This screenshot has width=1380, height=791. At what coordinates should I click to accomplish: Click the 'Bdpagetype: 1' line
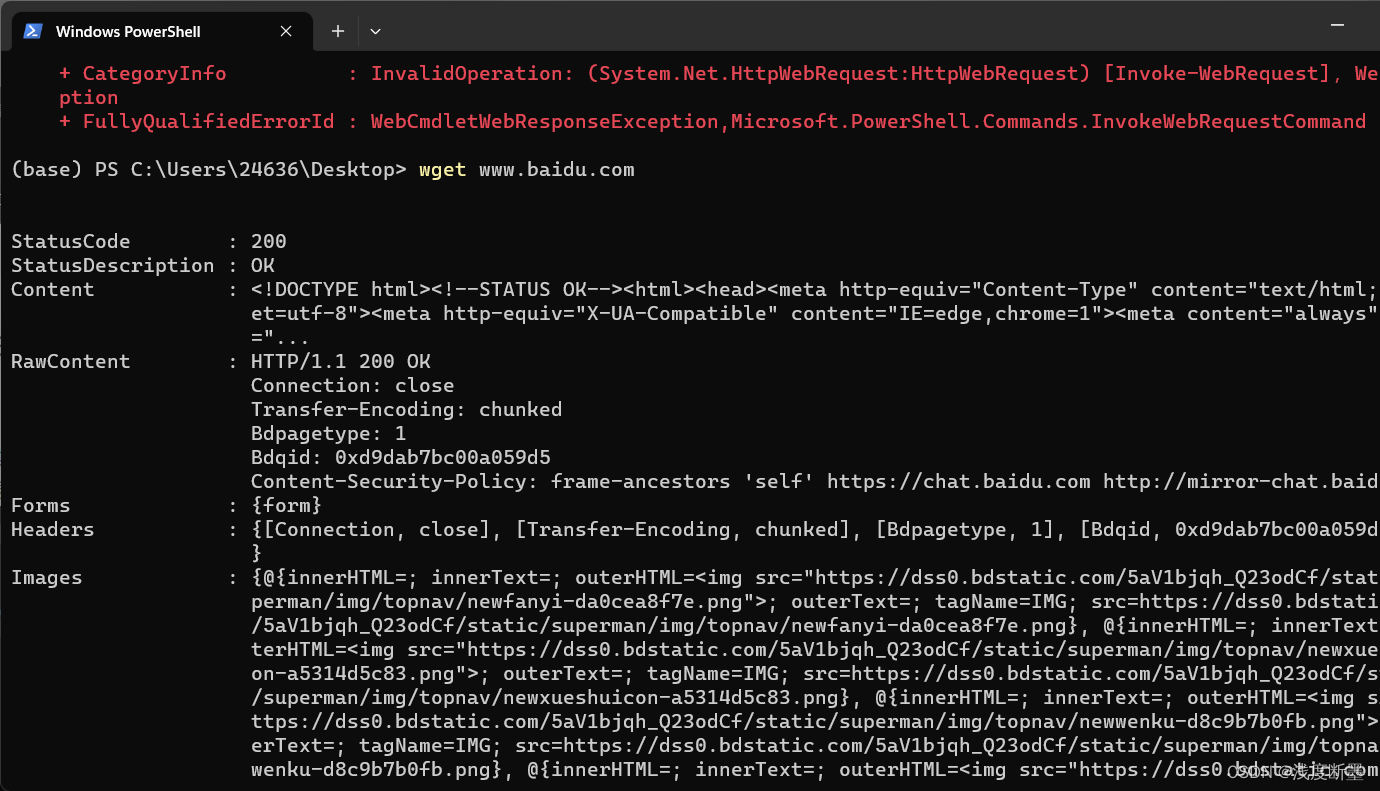tap(329, 433)
